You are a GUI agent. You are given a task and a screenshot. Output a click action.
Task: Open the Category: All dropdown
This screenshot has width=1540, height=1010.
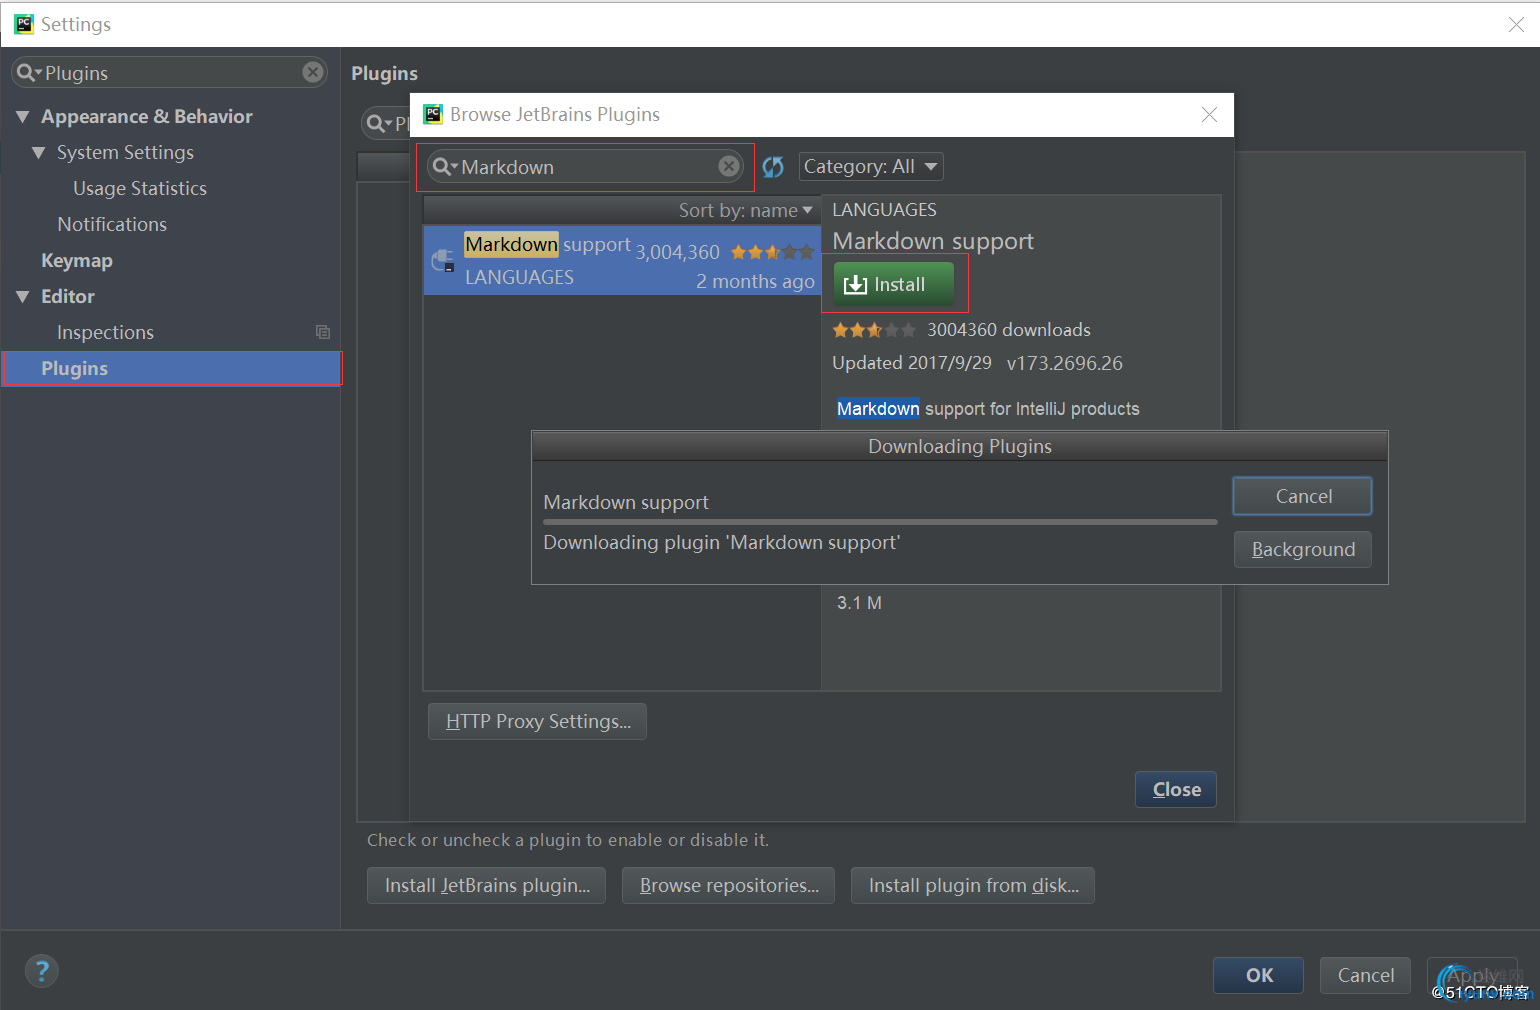click(871, 166)
